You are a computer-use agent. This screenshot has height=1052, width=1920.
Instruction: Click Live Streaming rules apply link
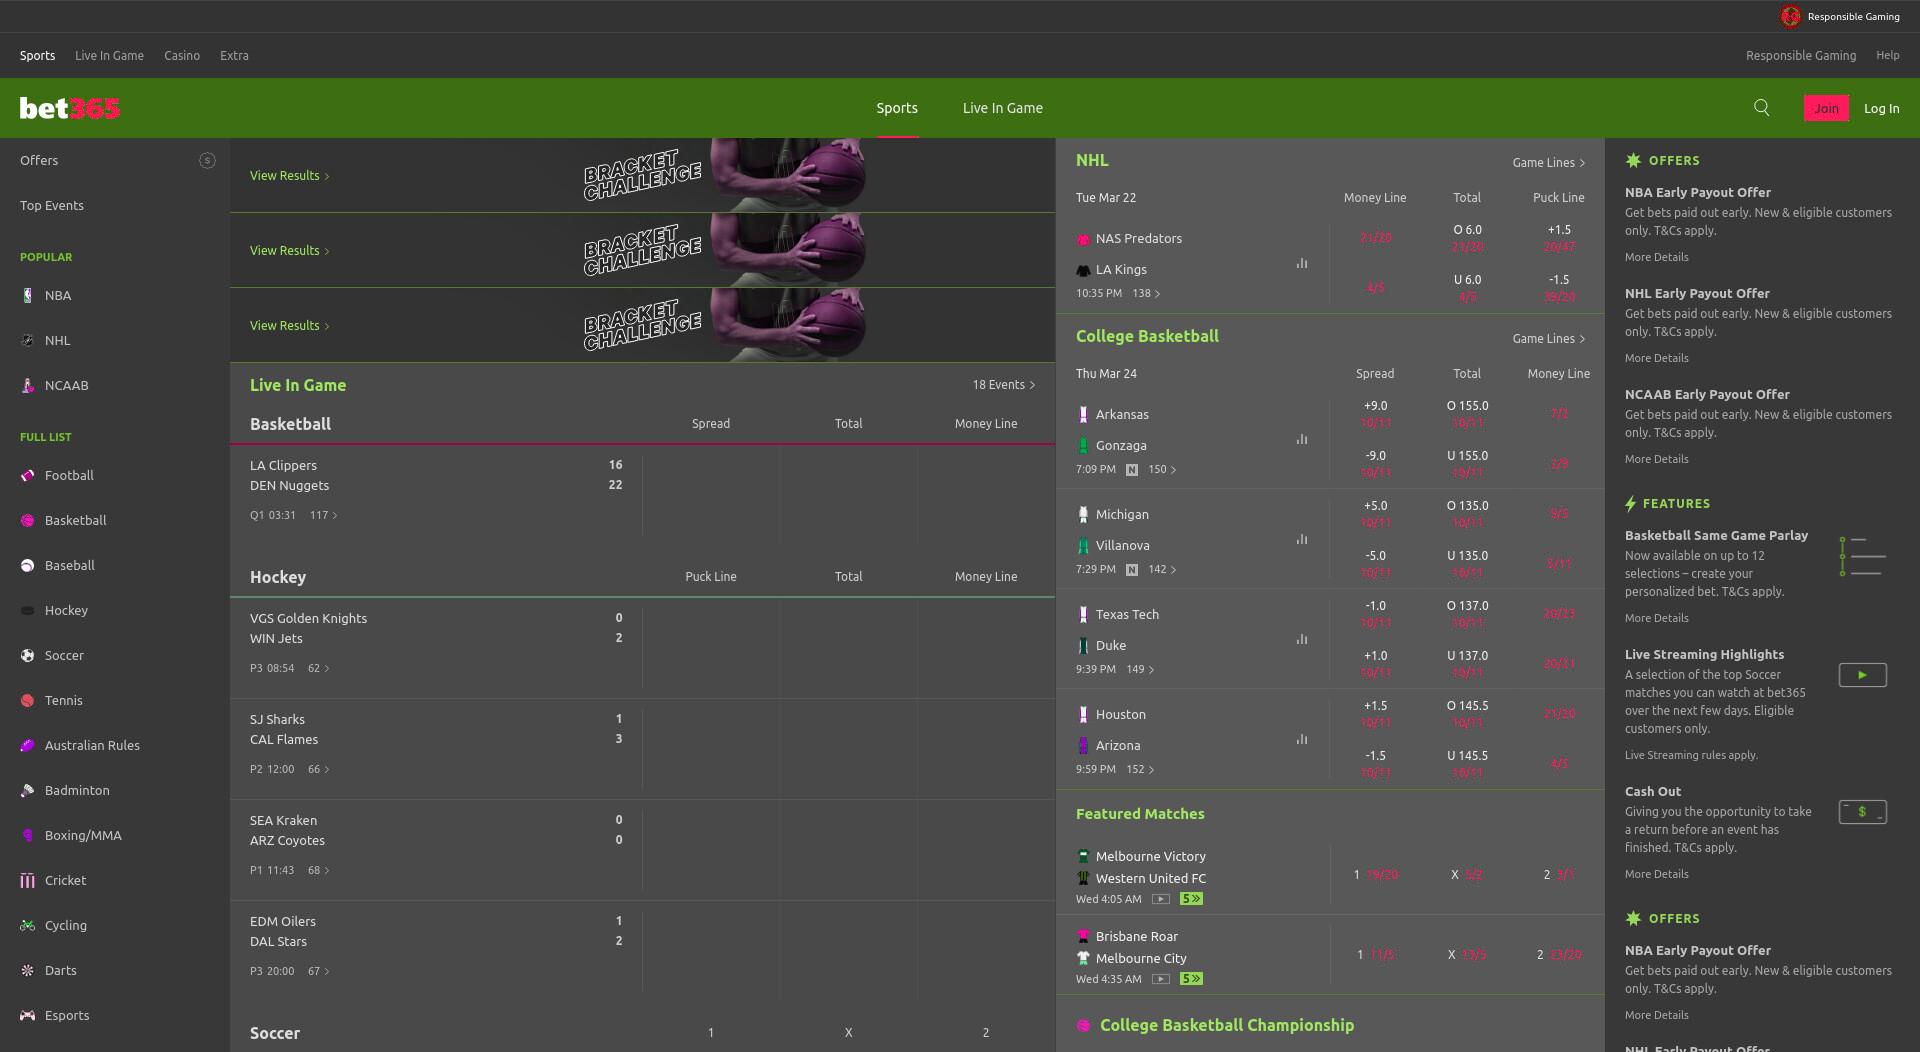click(x=1690, y=756)
